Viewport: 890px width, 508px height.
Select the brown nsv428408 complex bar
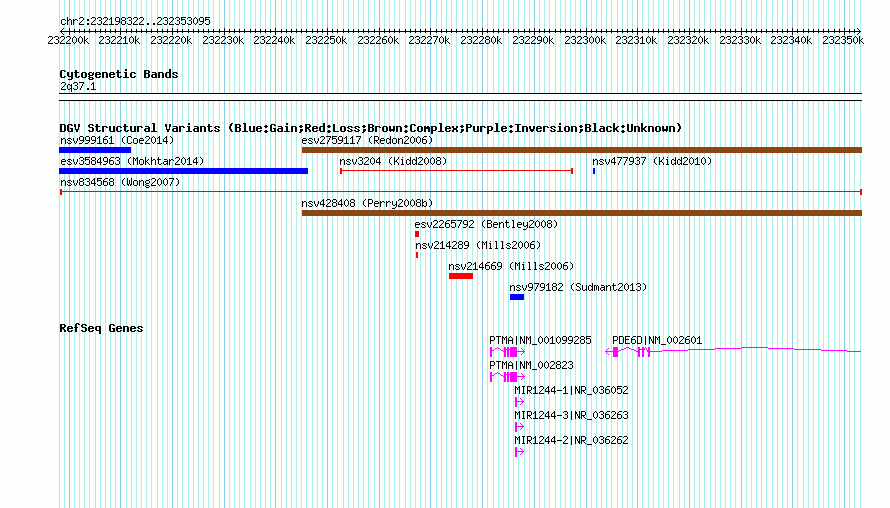click(582, 213)
